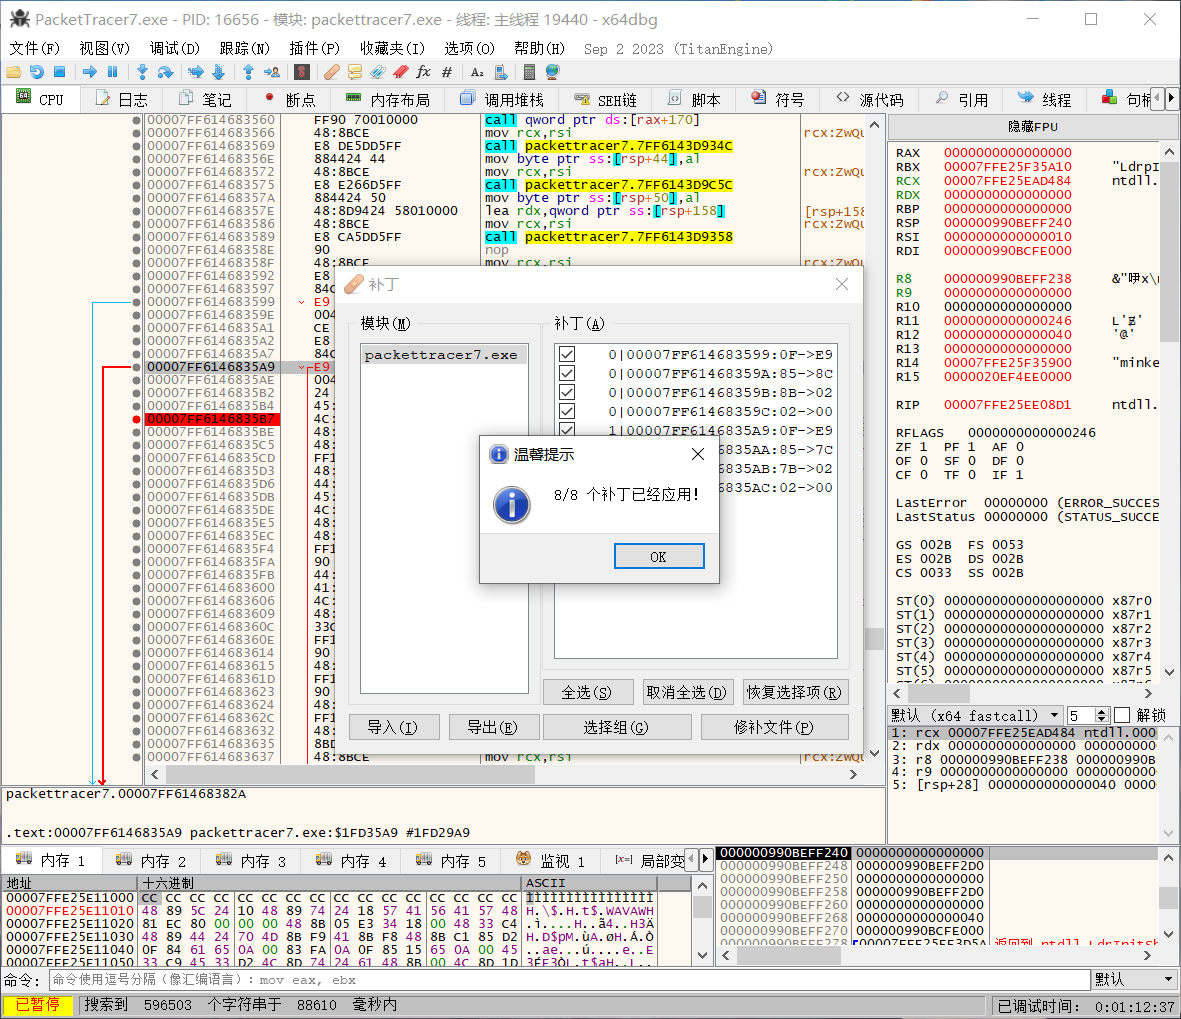This screenshot has height=1019, width=1181.
Task: Switch to the 内存布局 tab
Action: point(388,99)
